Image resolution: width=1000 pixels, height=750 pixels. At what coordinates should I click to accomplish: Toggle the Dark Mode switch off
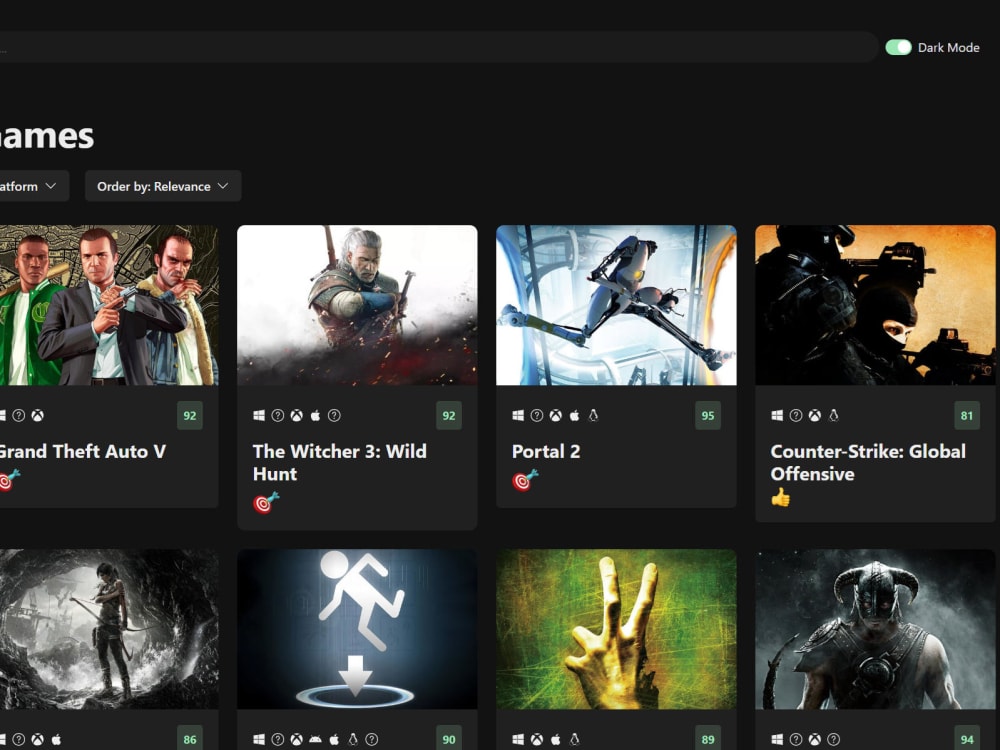pos(898,47)
